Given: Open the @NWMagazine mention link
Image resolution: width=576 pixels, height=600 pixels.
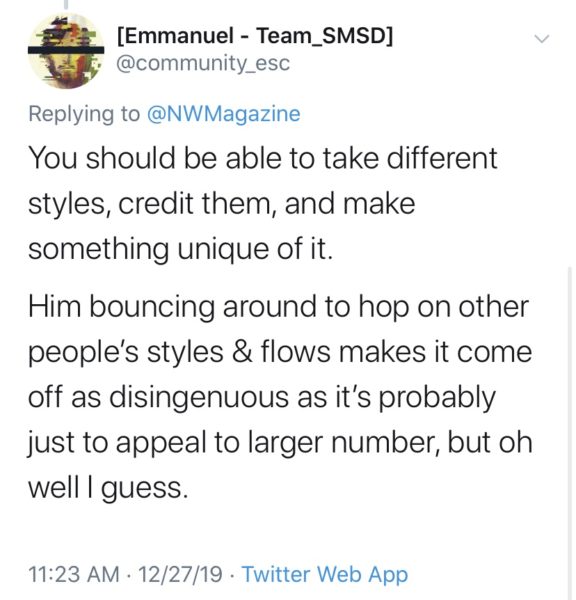Looking at the screenshot, I should coord(224,114).
